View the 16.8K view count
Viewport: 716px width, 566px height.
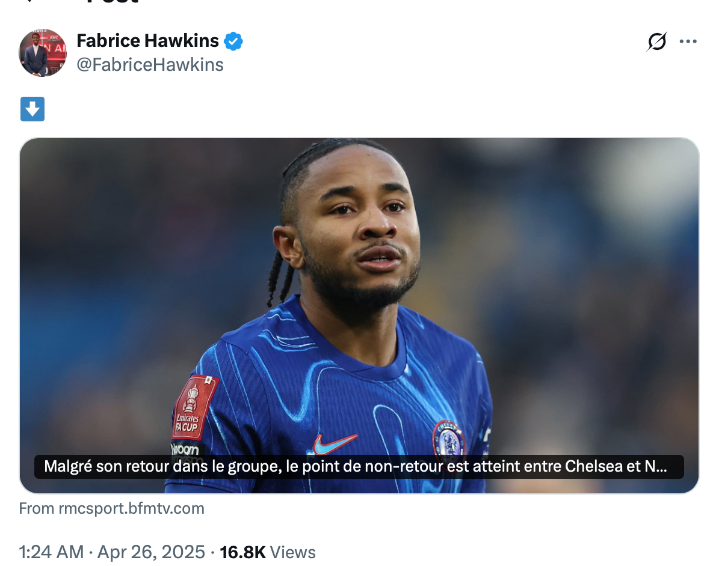[242, 552]
